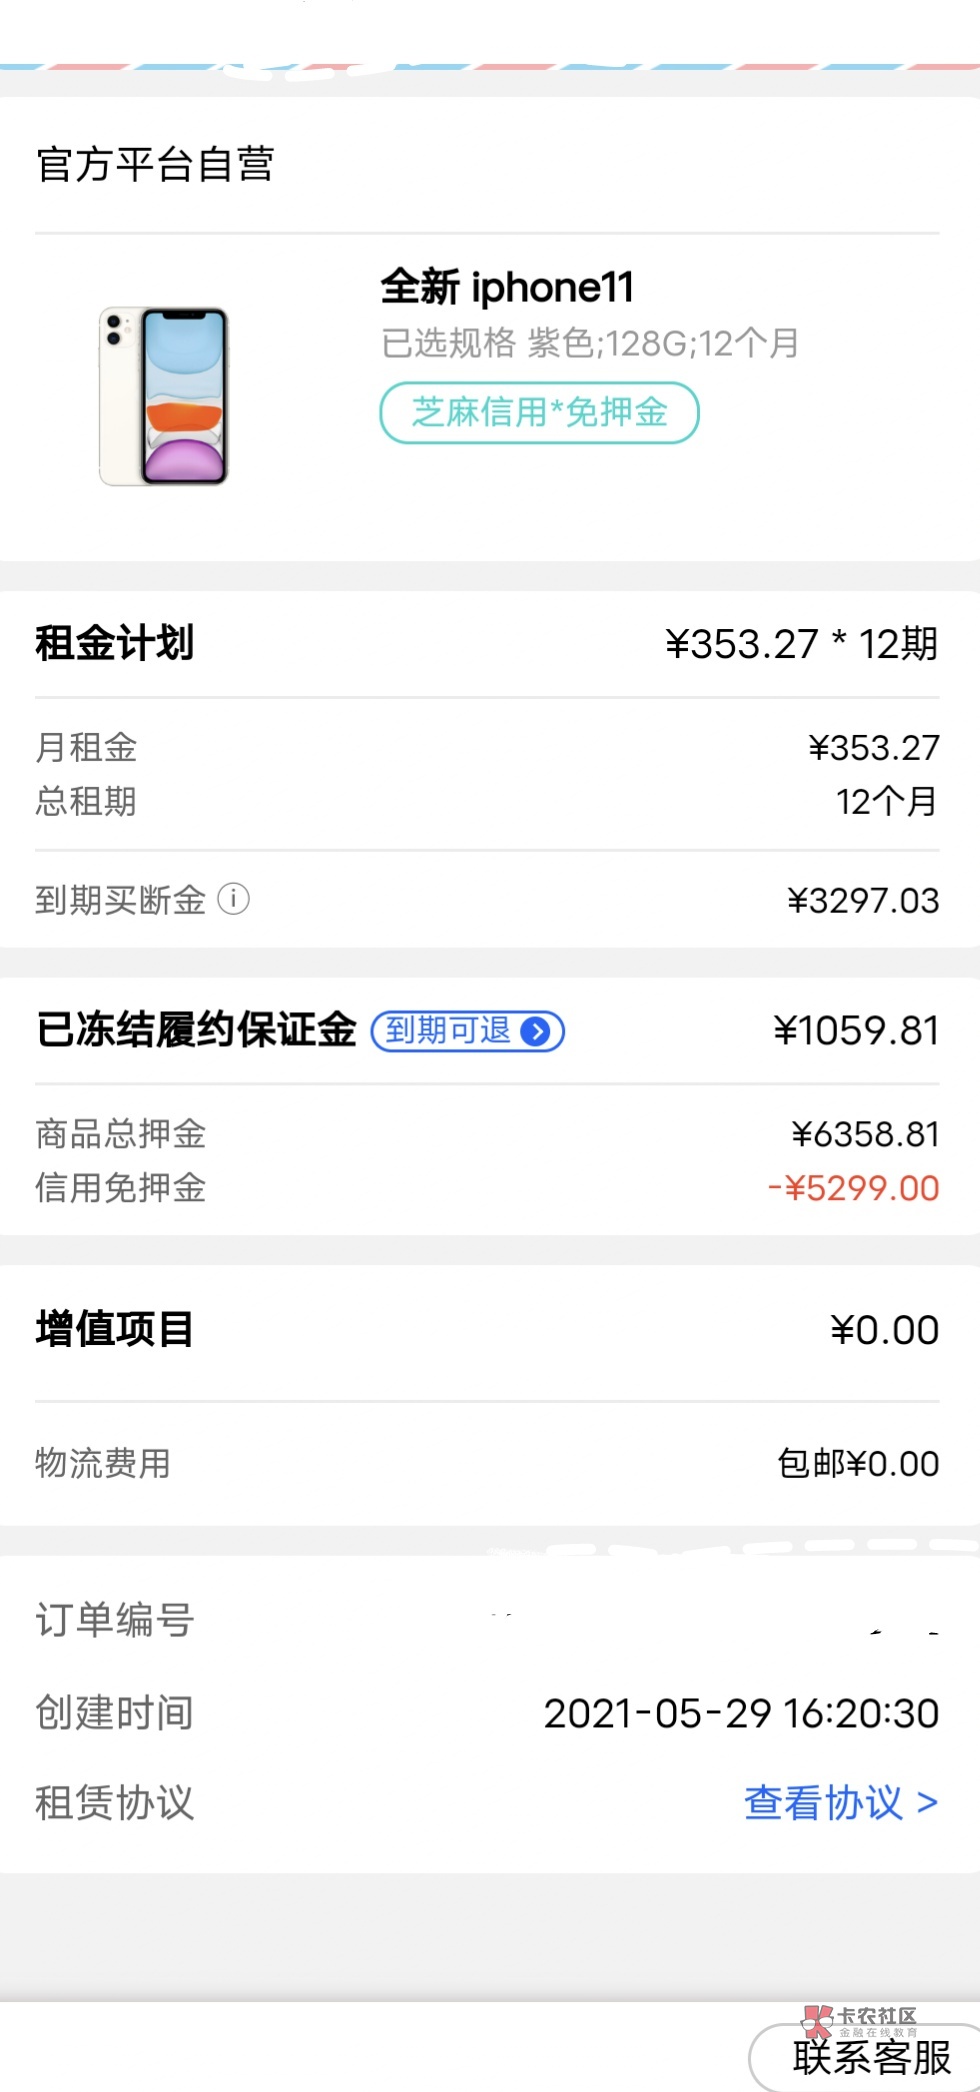Tap the info icon beside 到期买断金

click(x=233, y=899)
